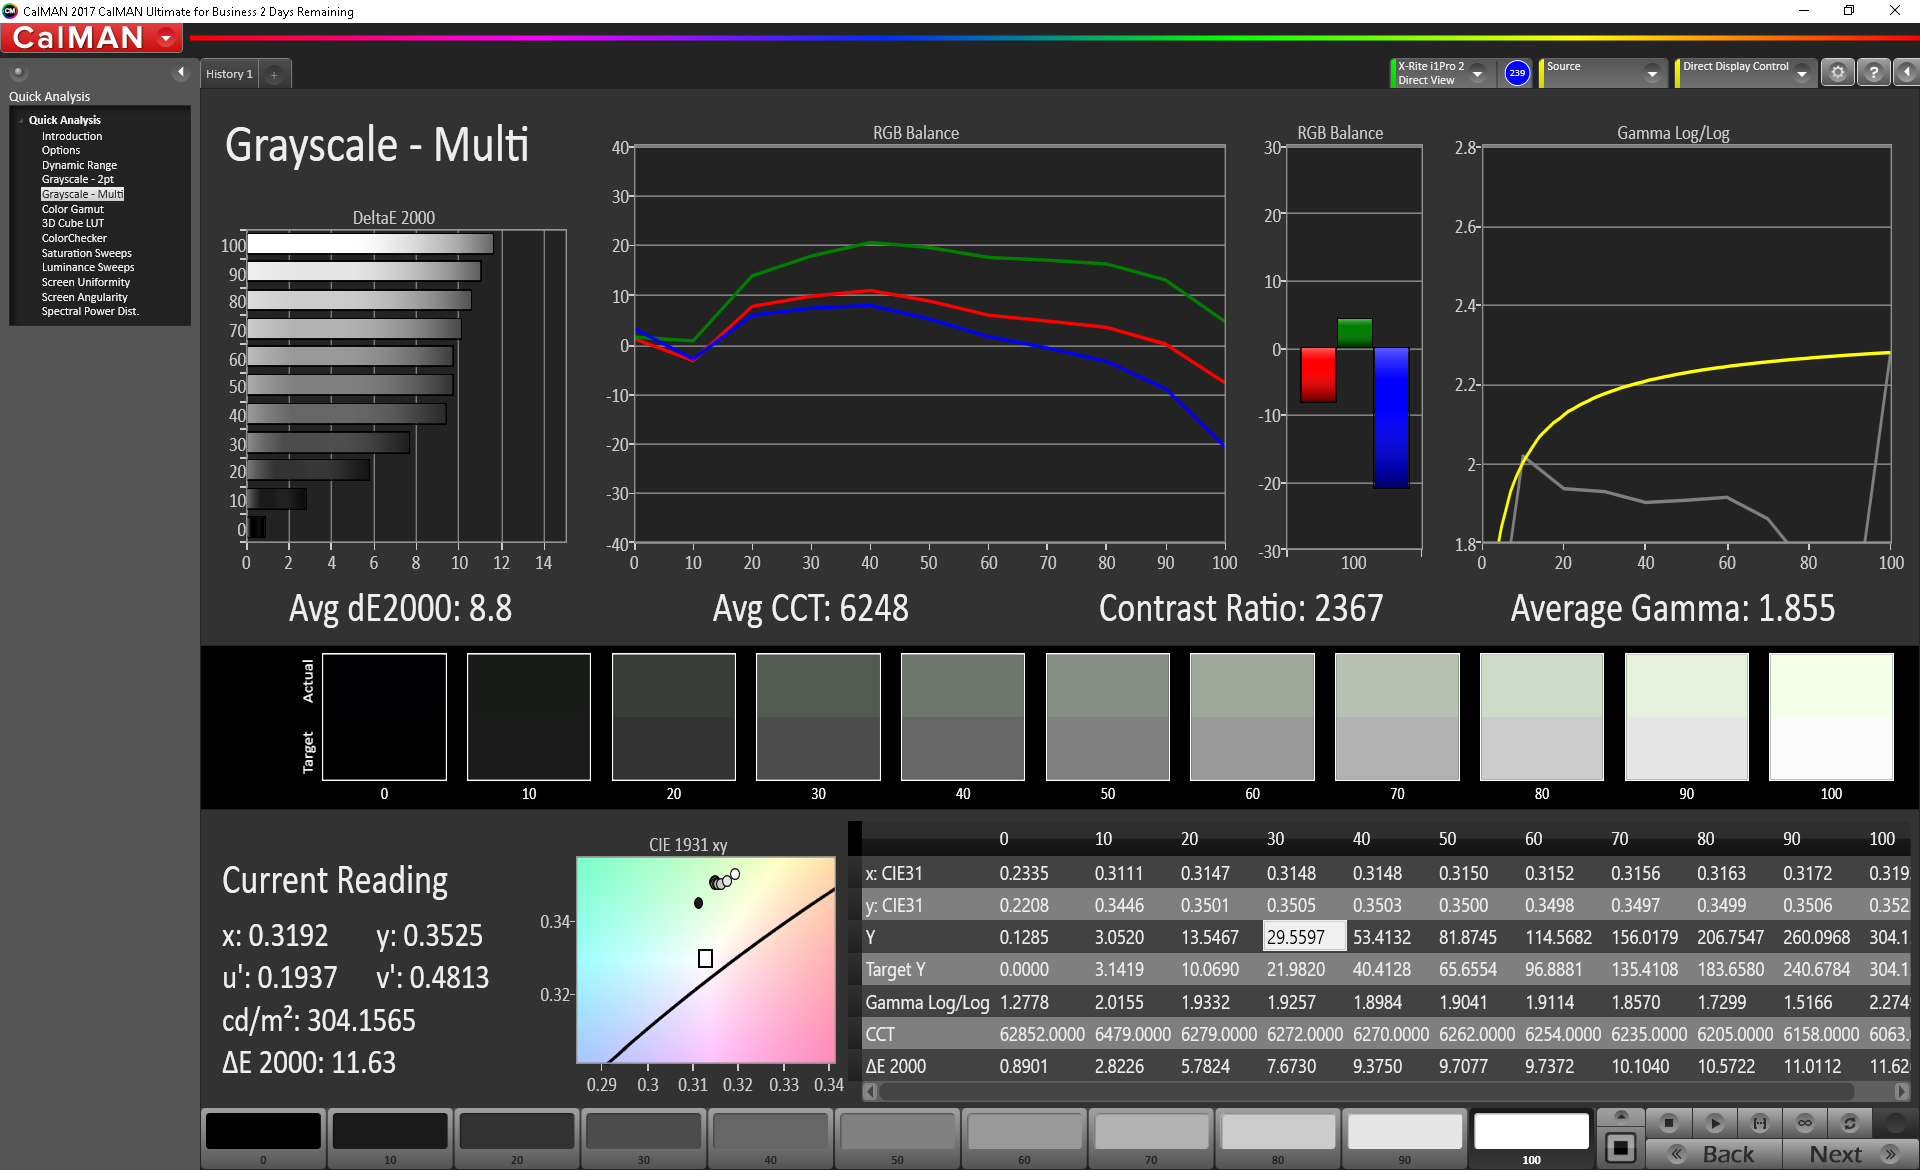The width and height of the screenshot is (1920, 1170).
Task: Switch to the History 1 tab
Action: click(229, 74)
